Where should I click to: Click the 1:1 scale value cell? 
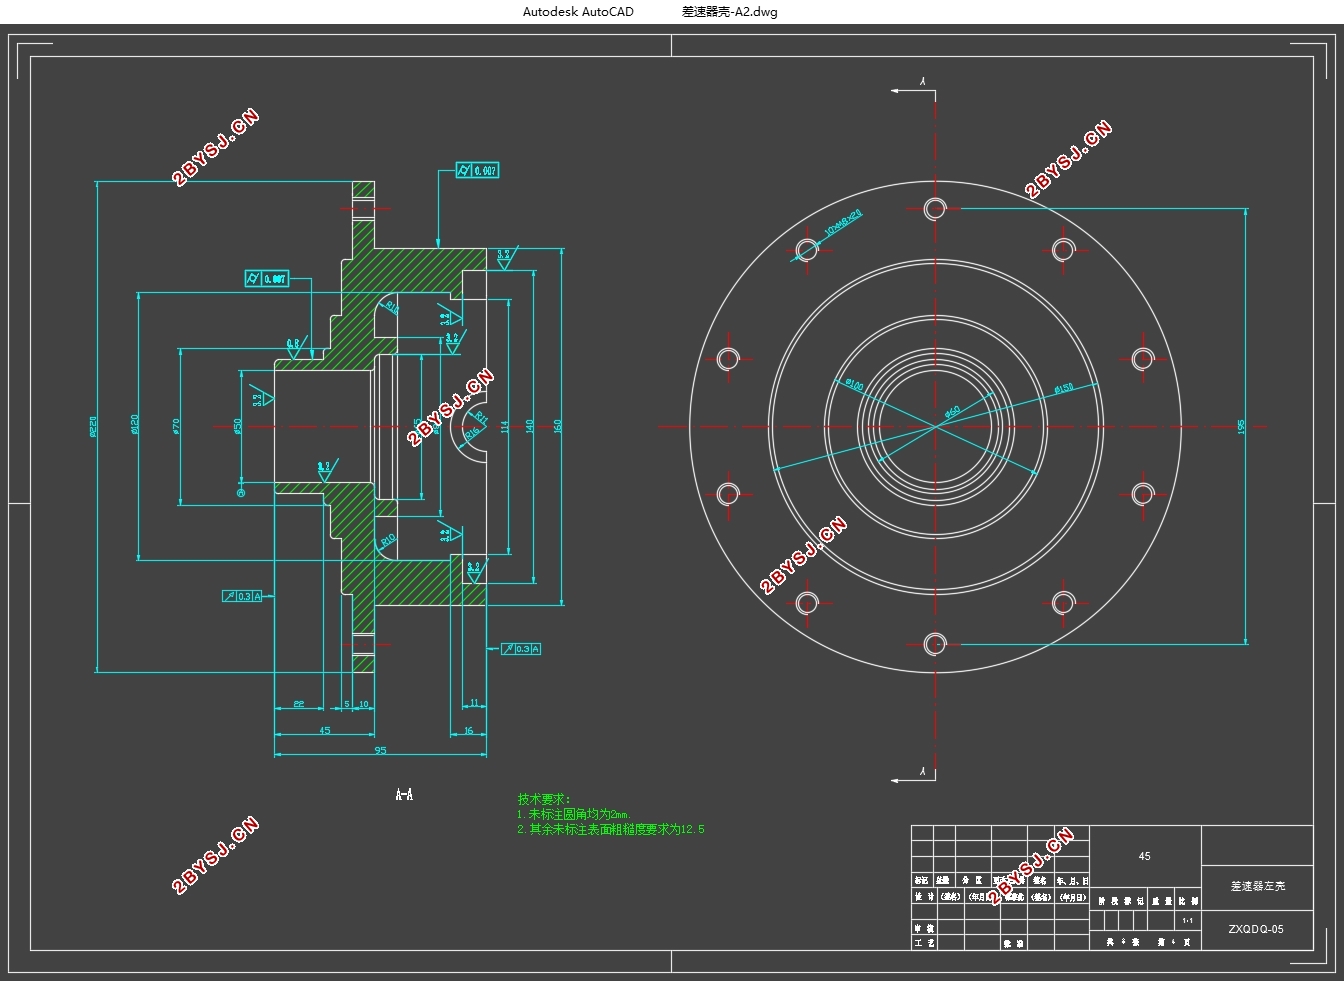pyautogui.click(x=1187, y=920)
